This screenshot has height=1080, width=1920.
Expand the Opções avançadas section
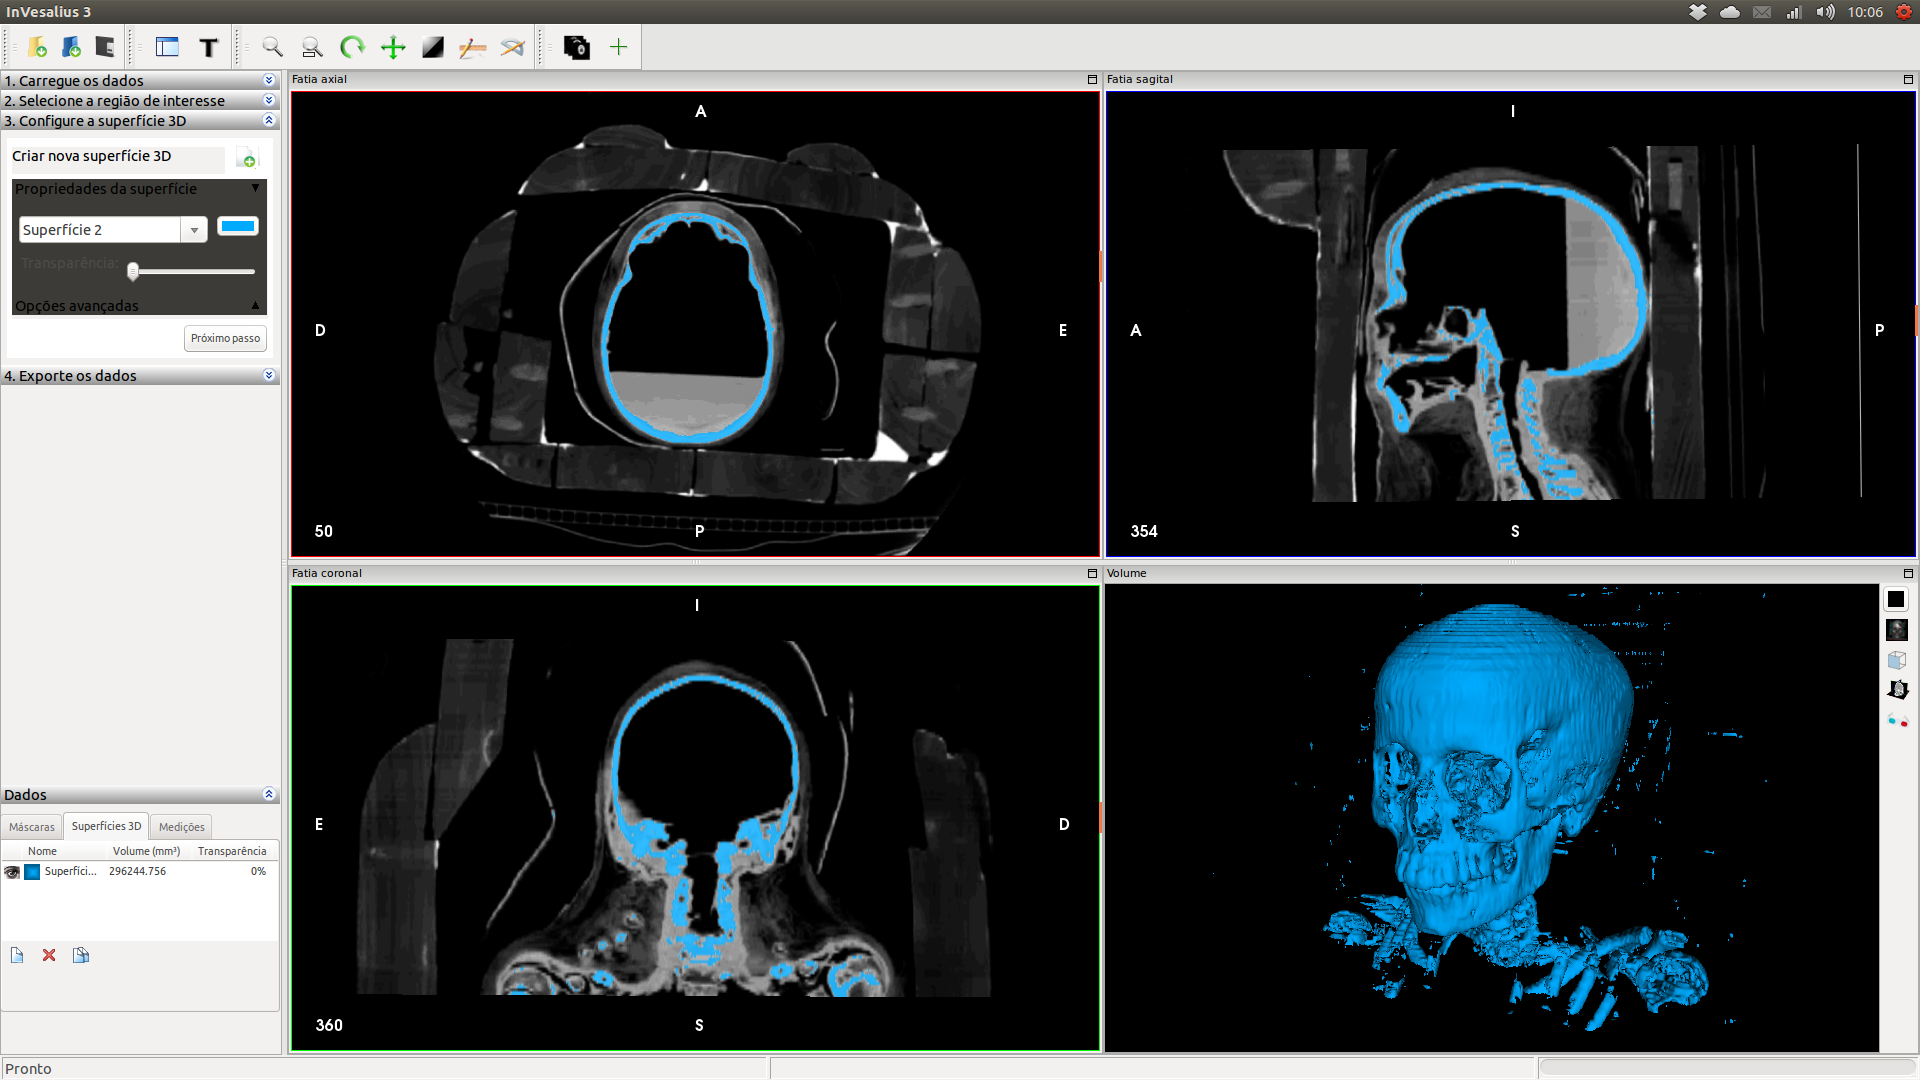pos(137,306)
